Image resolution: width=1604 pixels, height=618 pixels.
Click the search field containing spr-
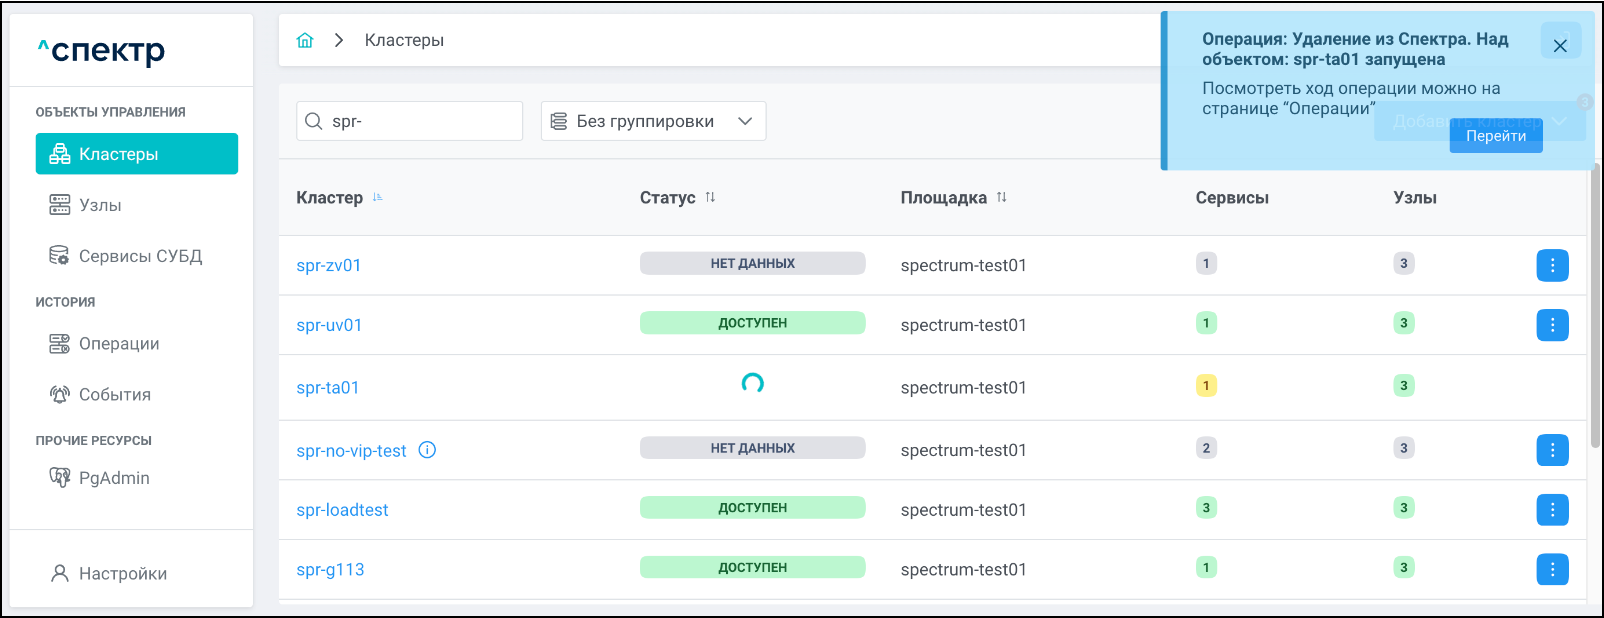pos(420,121)
